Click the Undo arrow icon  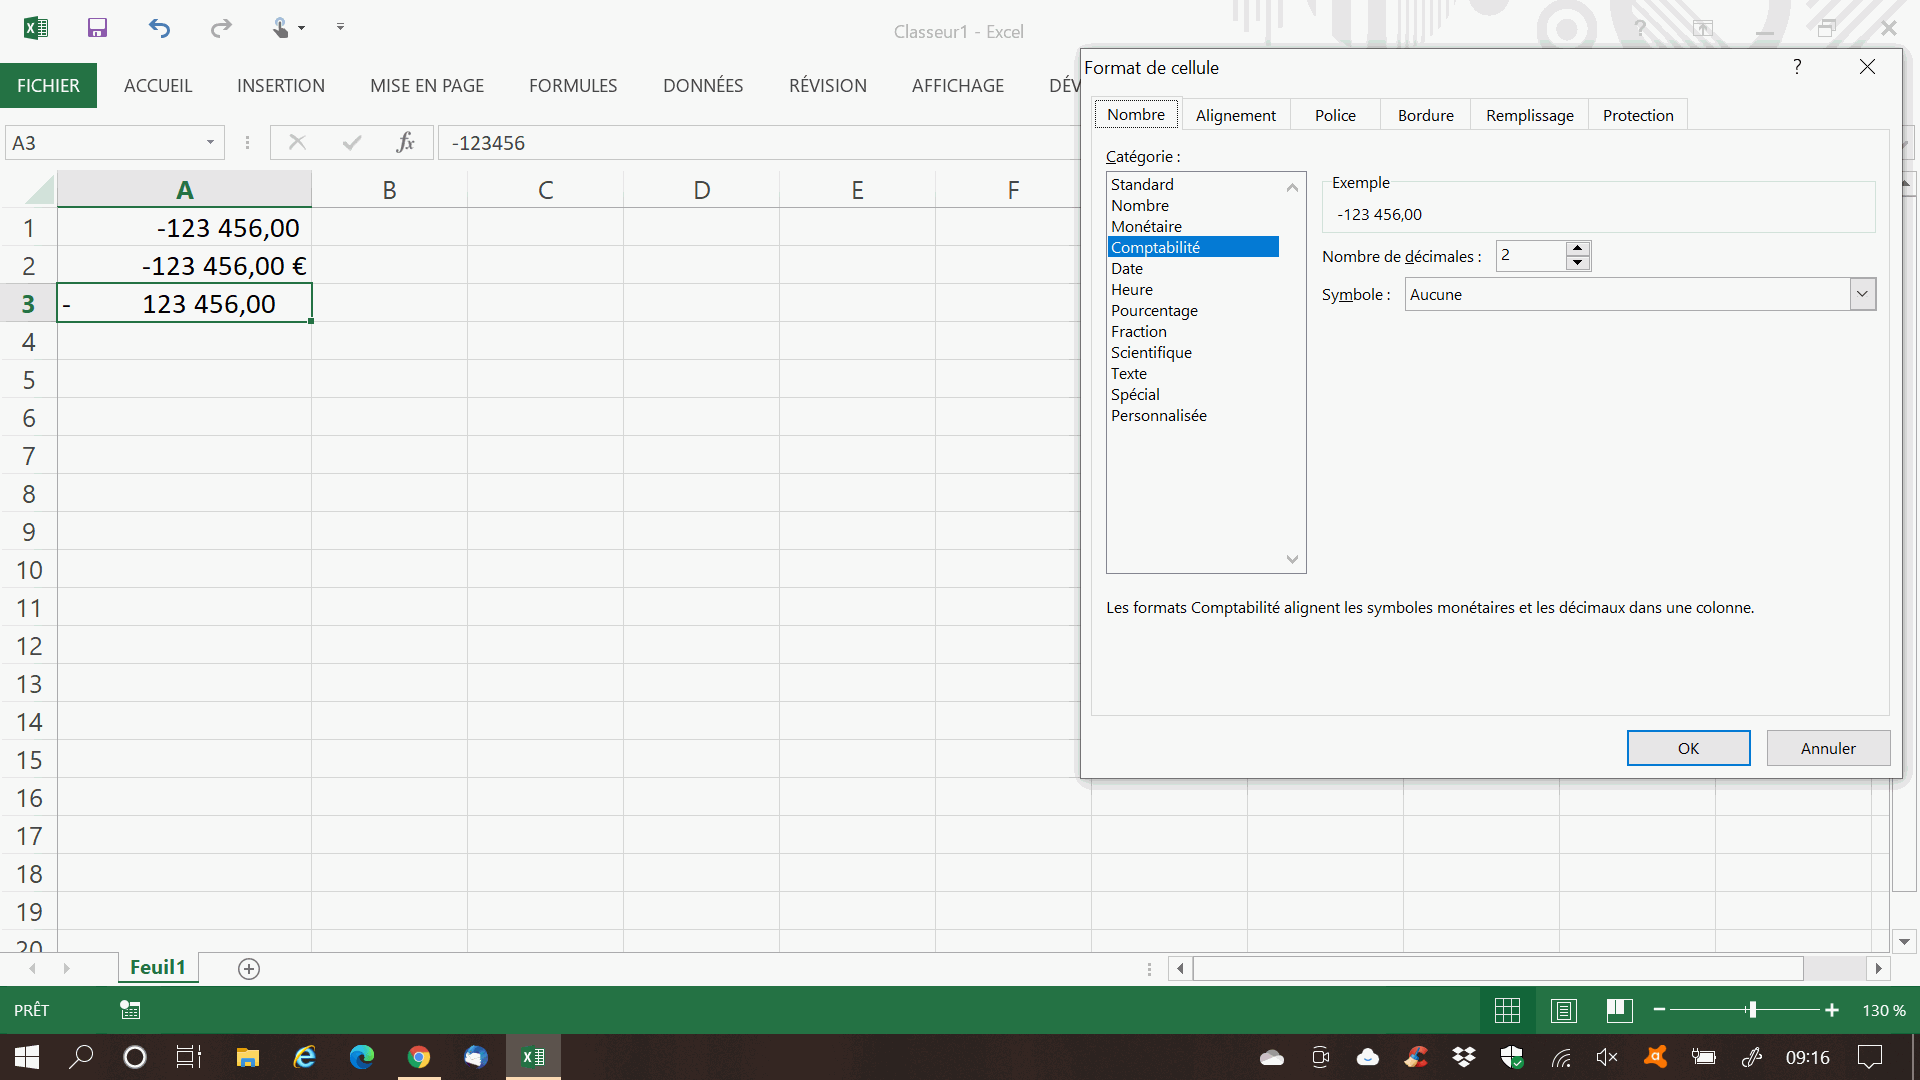point(159,28)
